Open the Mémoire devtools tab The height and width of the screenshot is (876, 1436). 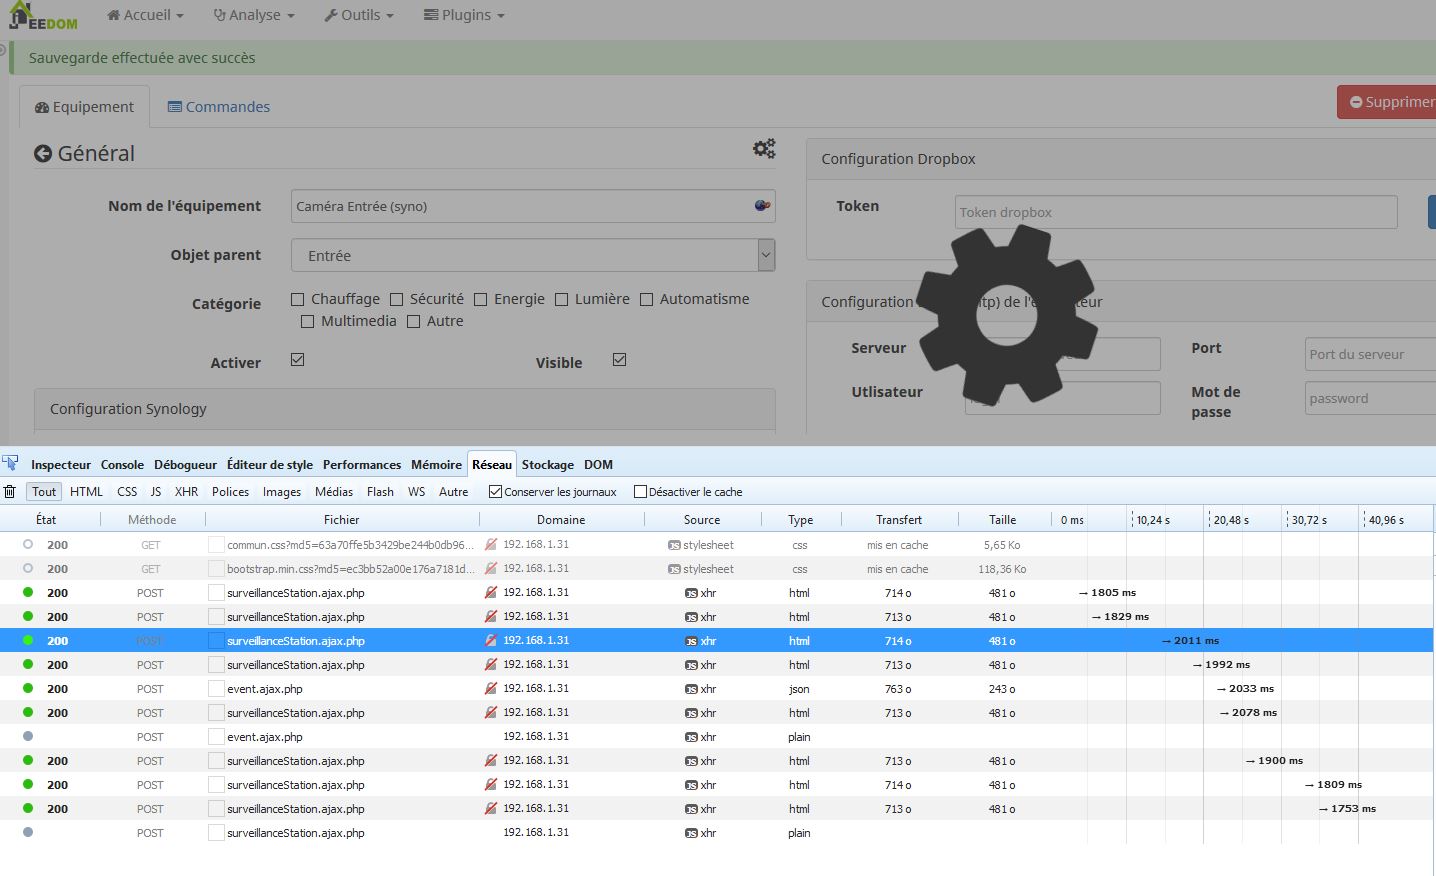436,464
